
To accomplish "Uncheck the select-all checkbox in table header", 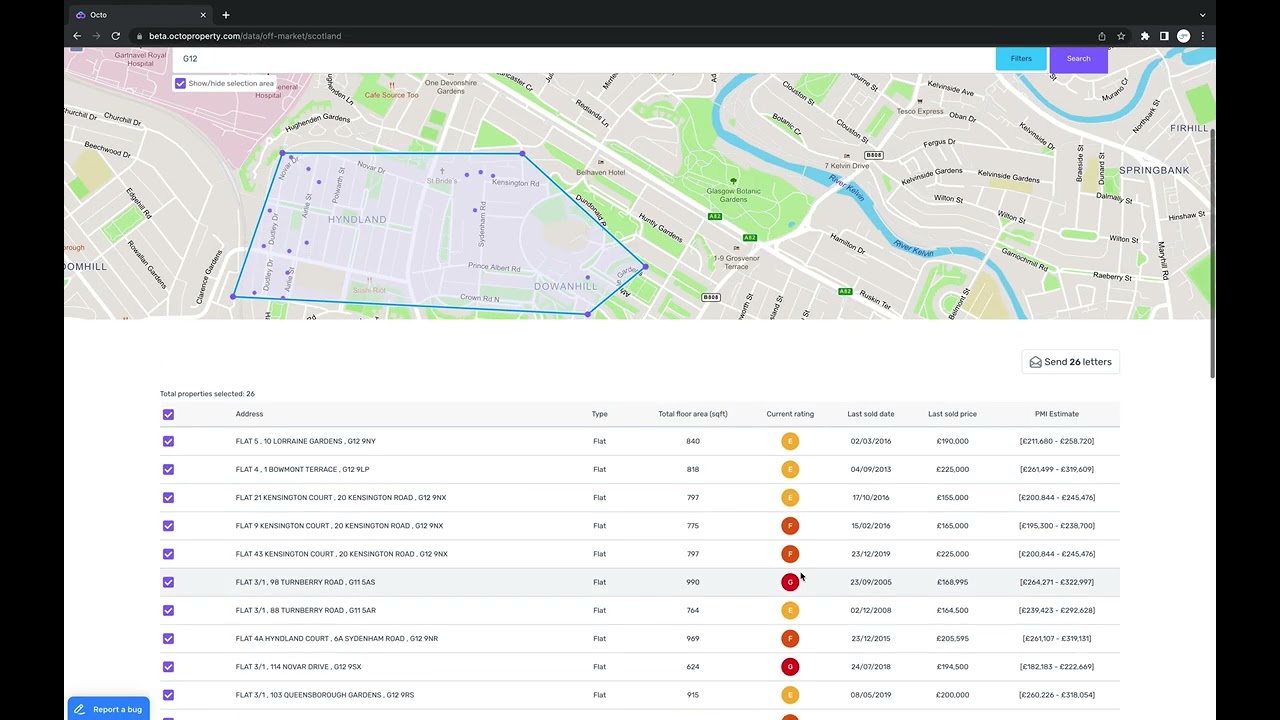I will pyautogui.click(x=168, y=414).
